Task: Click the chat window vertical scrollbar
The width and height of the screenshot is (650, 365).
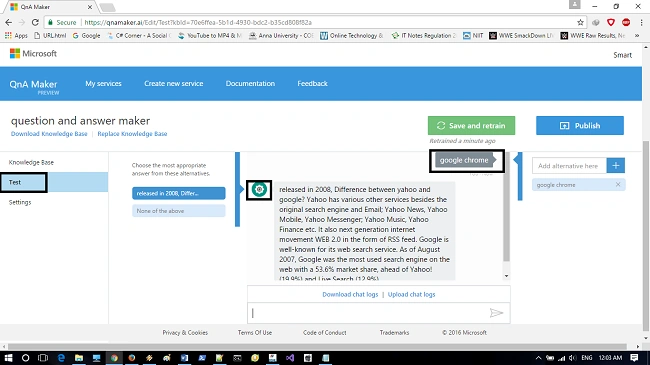Action: [x=506, y=207]
